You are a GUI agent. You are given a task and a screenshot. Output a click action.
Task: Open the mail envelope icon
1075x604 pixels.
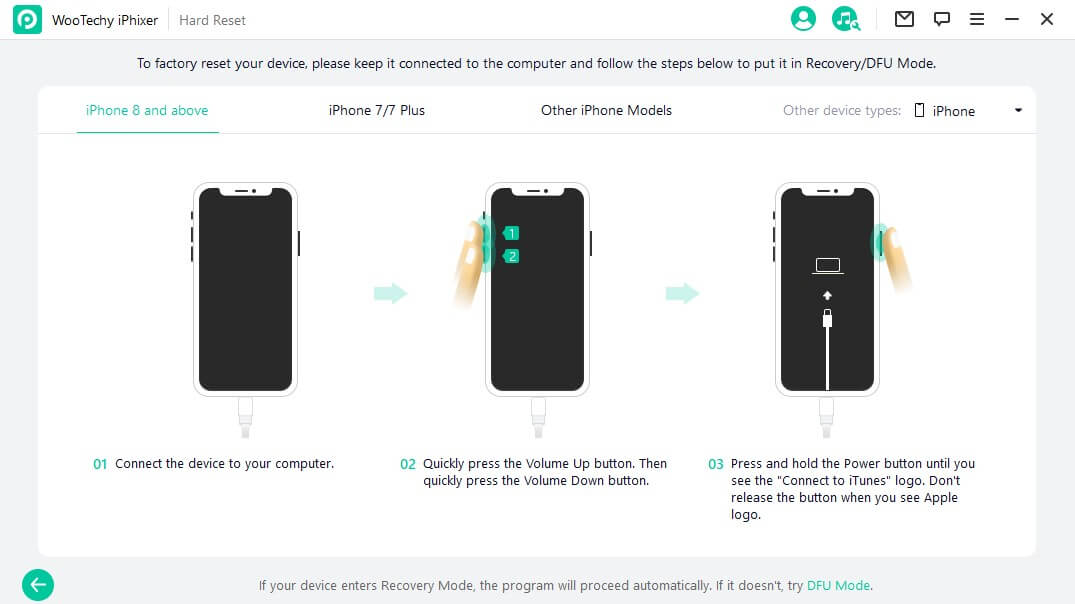pos(904,19)
